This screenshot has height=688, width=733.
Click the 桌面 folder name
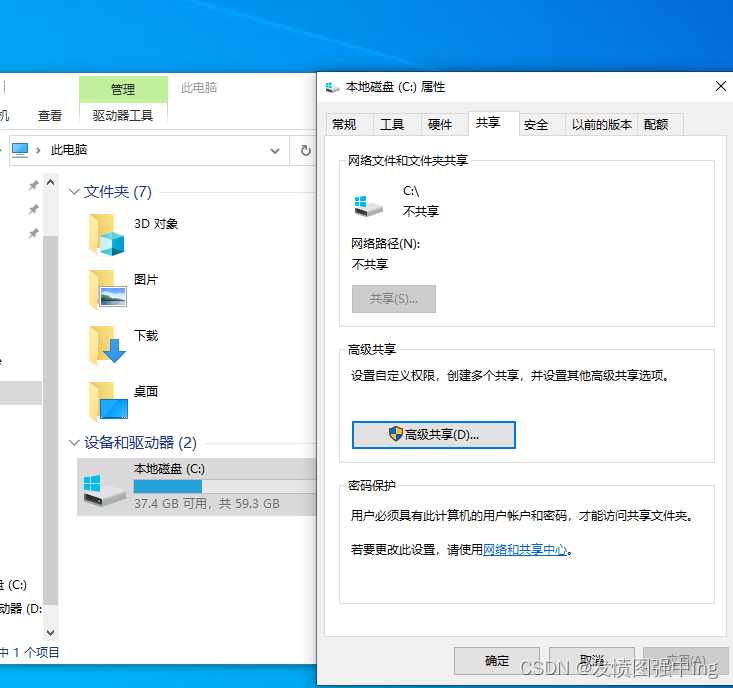click(146, 391)
